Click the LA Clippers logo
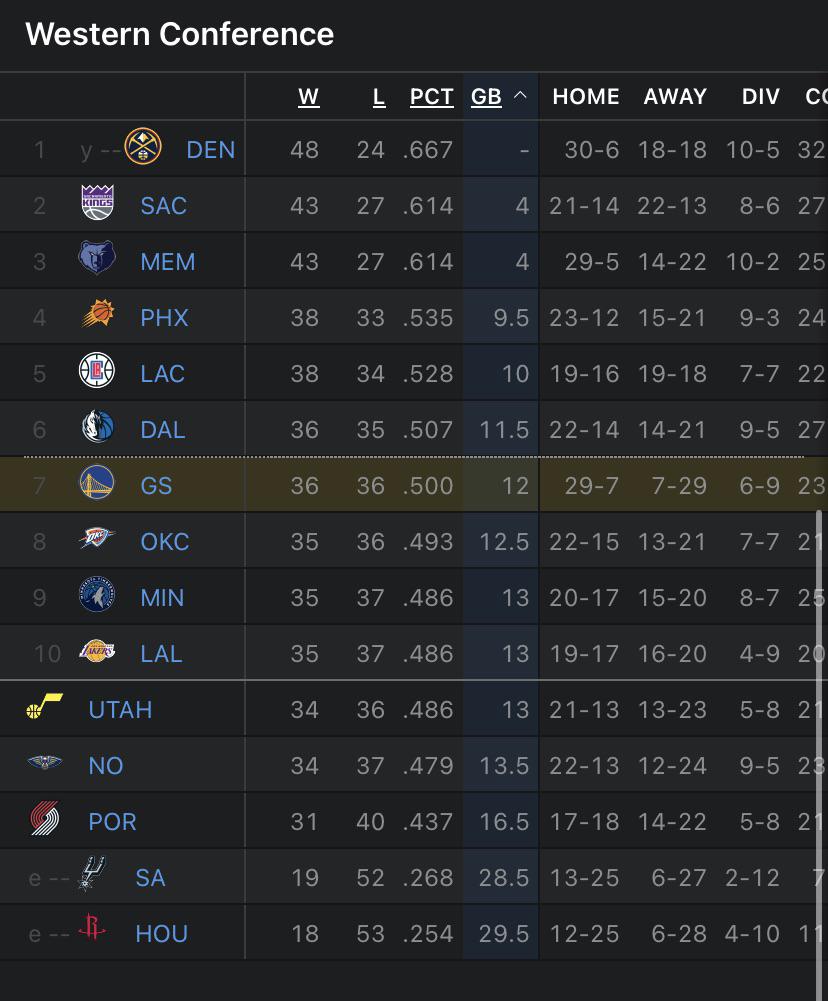This screenshot has width=828, height=1001. click(x=97, y=372)
